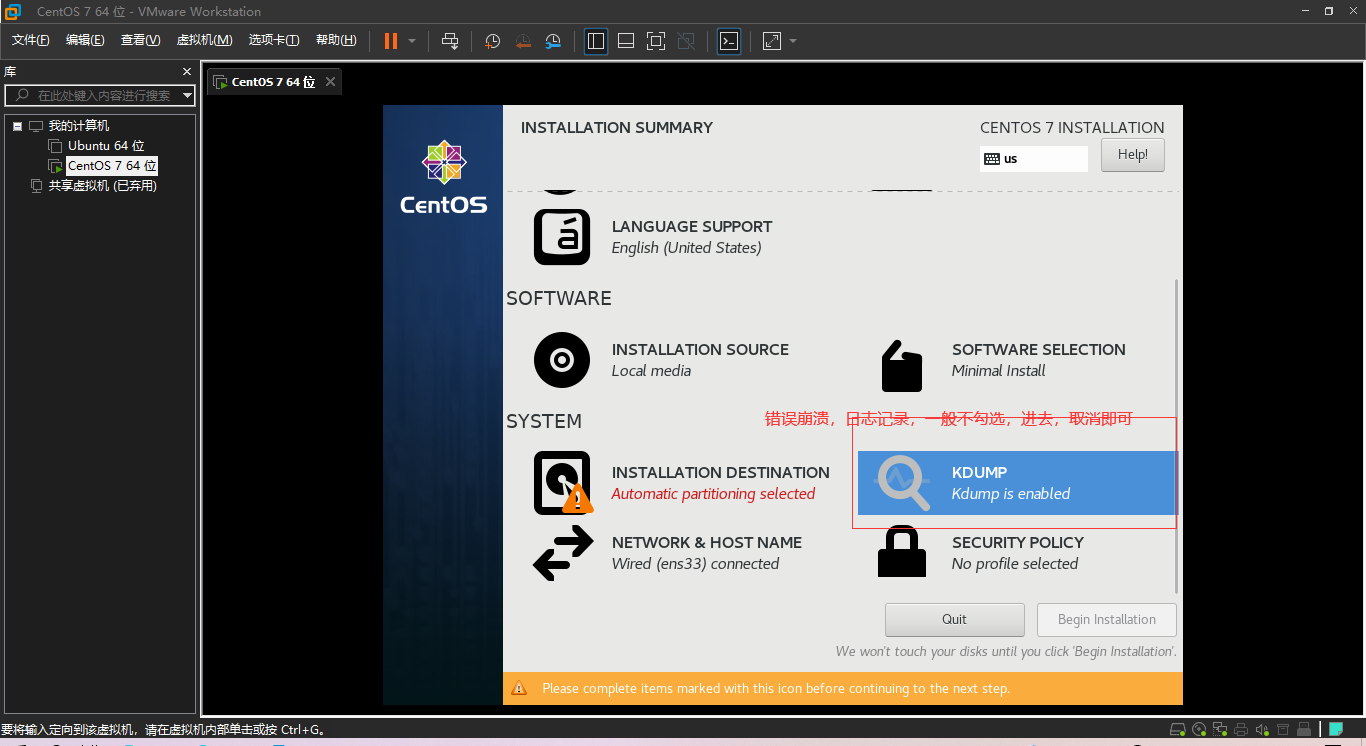Click the printer device status icon

pos(1241,729)
